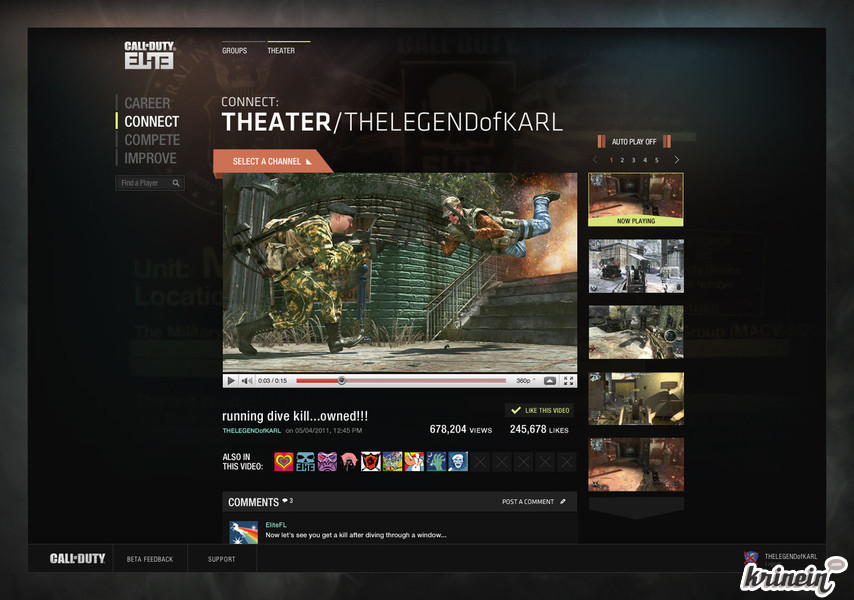The height and width of the screenshot is (600, 854).
Task: Click the video progress bar scrubber
Action: click(342, 381)
